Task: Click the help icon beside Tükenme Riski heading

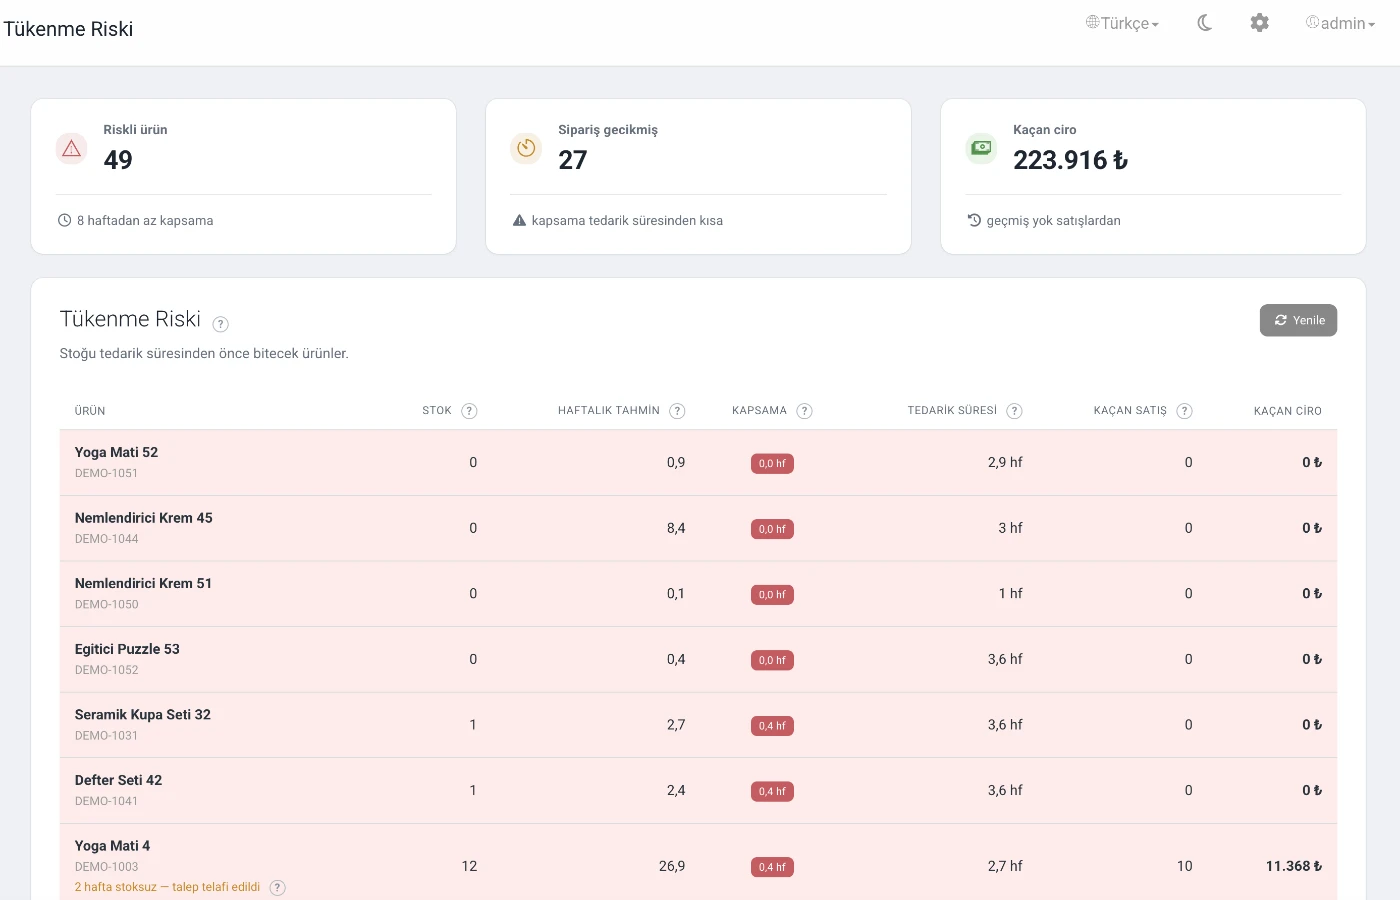Action: tap(221, 324)
